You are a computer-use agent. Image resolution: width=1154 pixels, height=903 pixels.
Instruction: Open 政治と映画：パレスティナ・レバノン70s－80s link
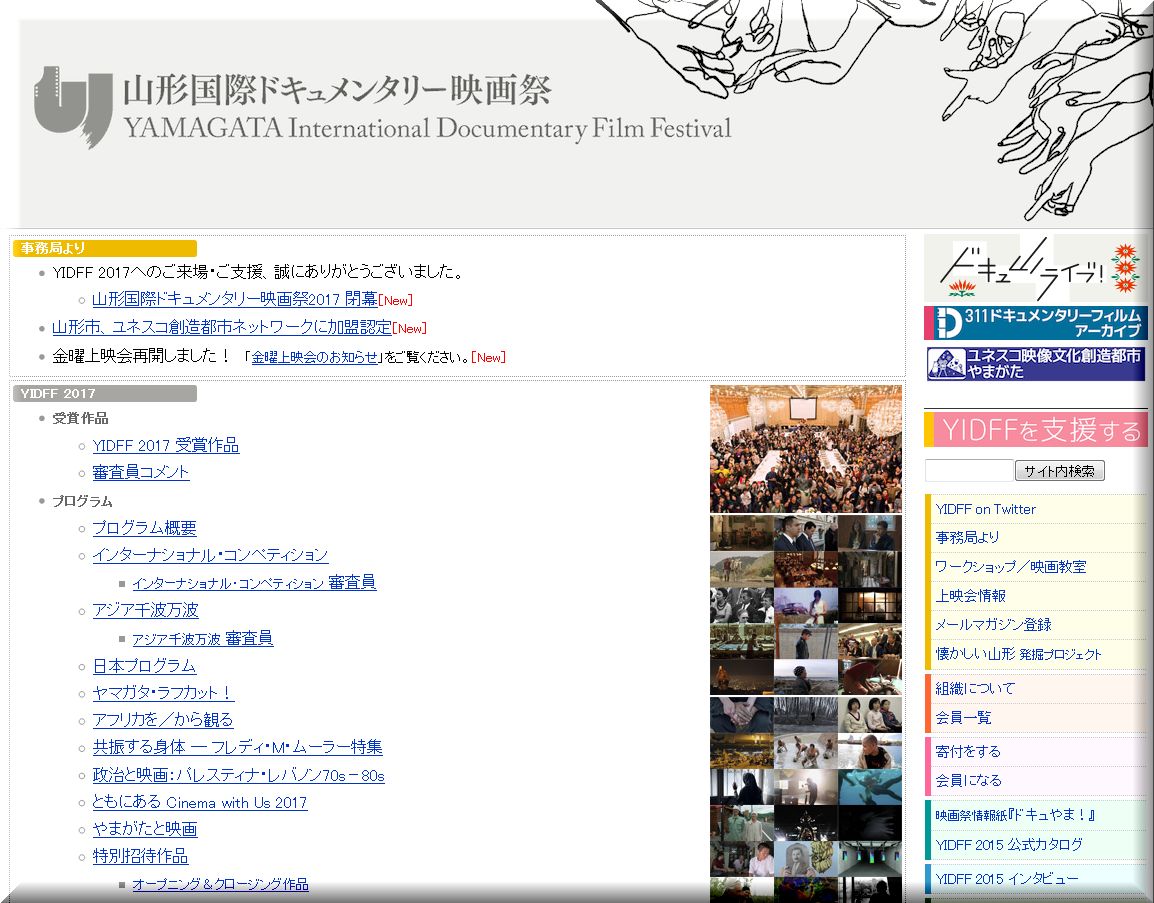238,775
